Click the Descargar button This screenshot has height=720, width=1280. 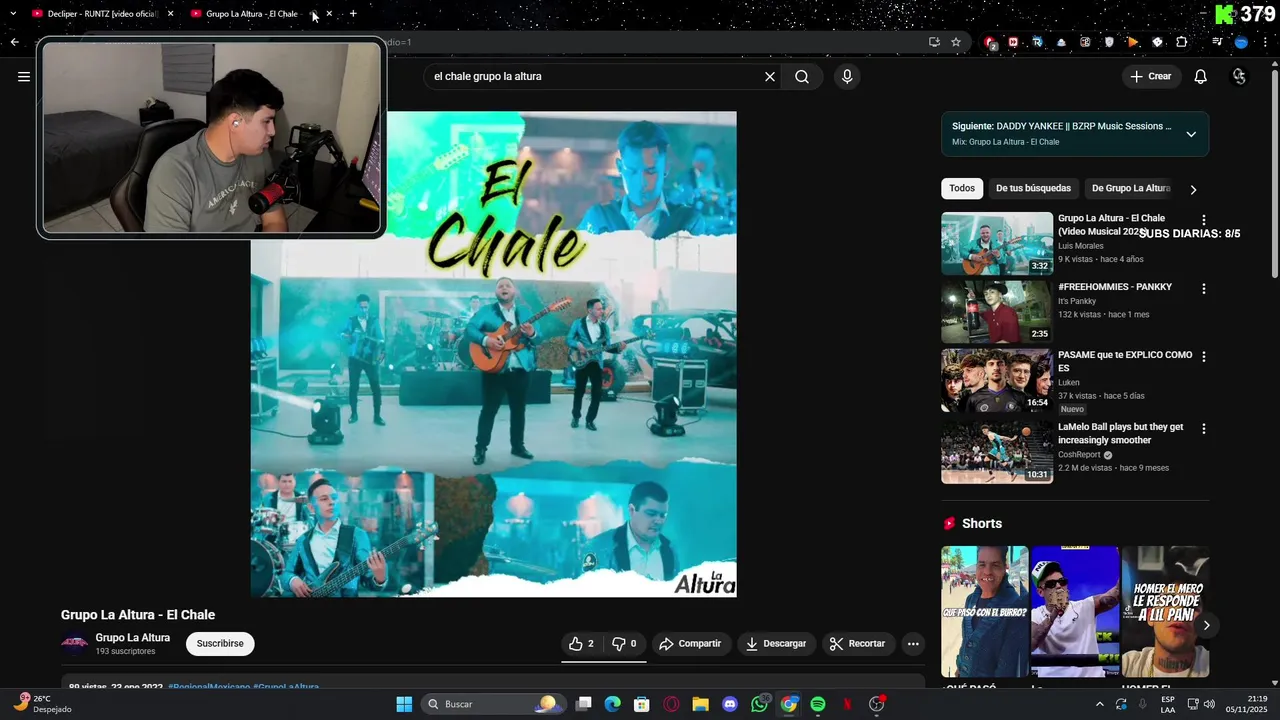pos(776,644)
